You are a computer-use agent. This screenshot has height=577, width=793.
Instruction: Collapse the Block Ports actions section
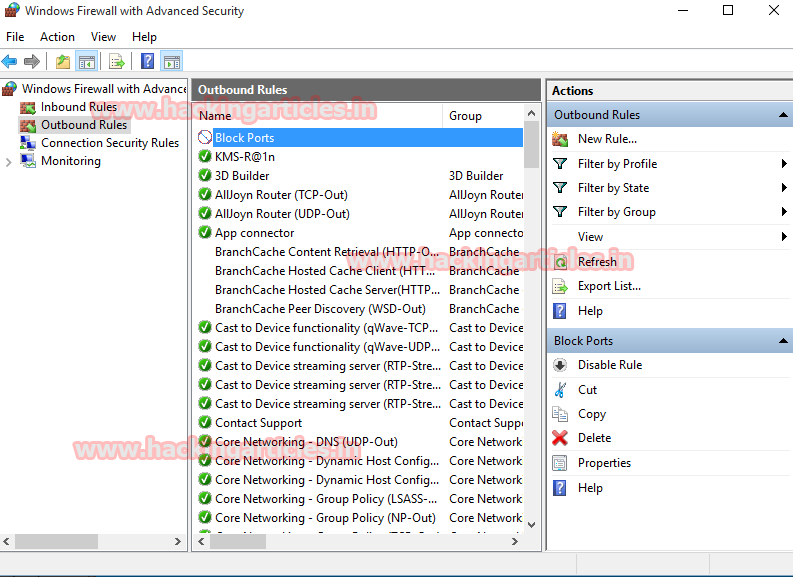click(x=783, y=341)
